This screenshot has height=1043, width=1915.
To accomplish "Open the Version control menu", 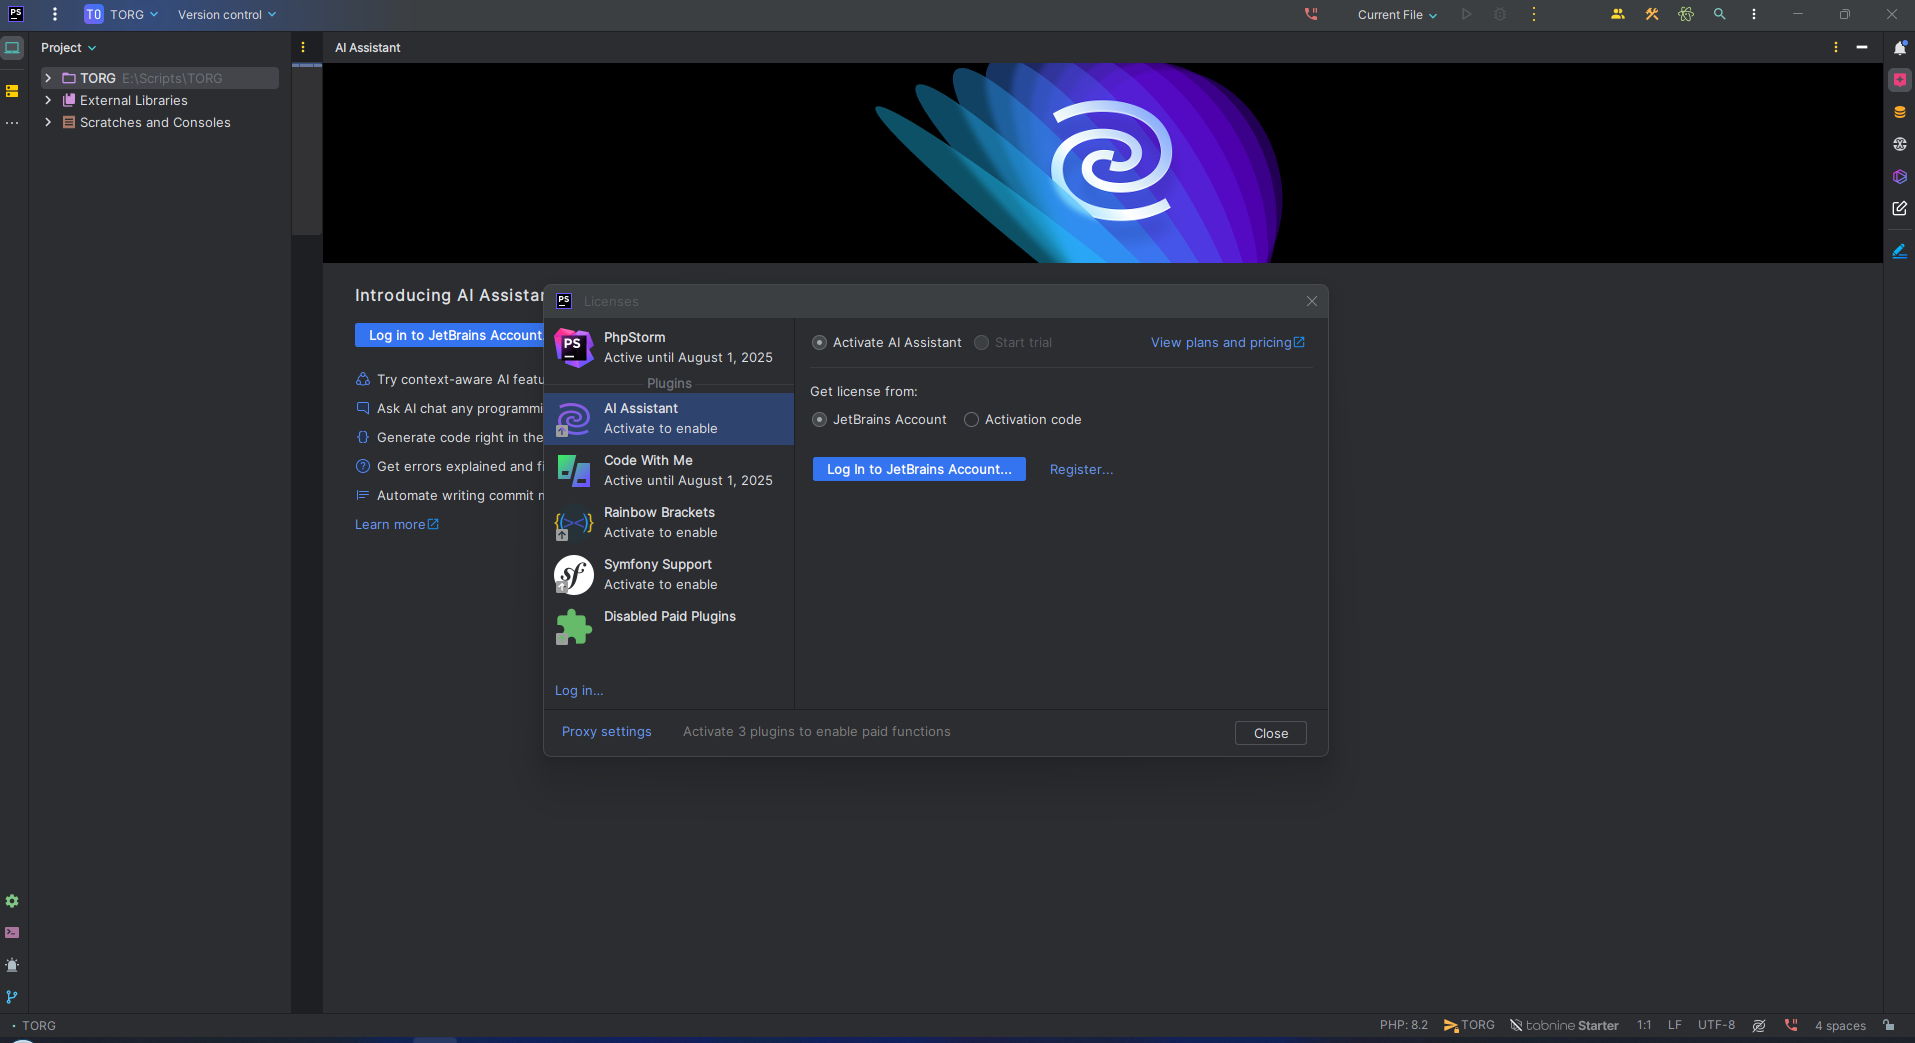I will point(226,15).
